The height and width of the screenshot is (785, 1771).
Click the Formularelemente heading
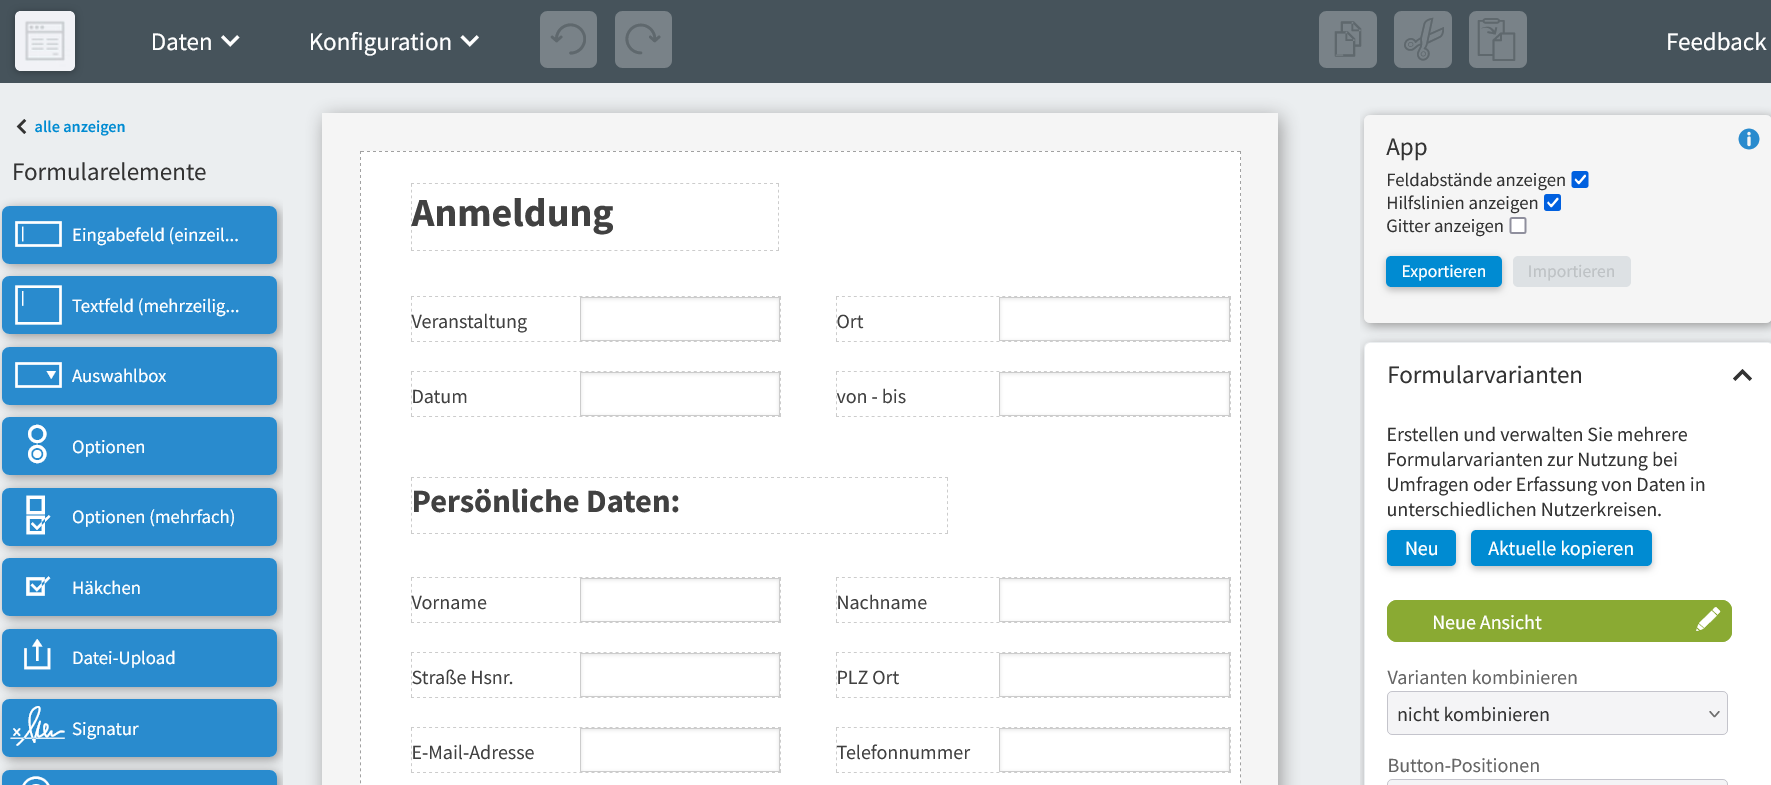click(x=109, y=172)
